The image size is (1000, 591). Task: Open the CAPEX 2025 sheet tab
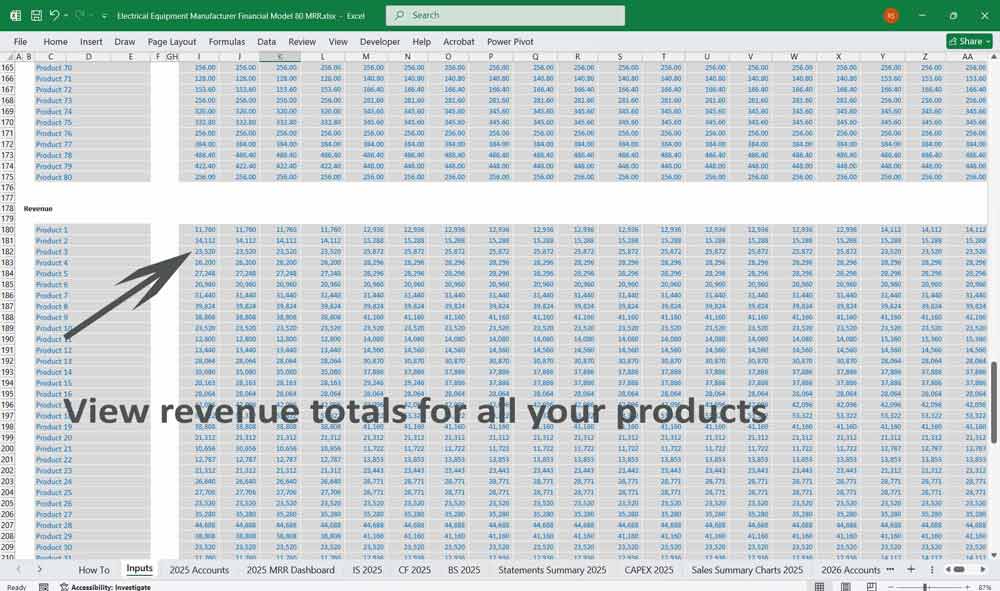tap(649, 569)
